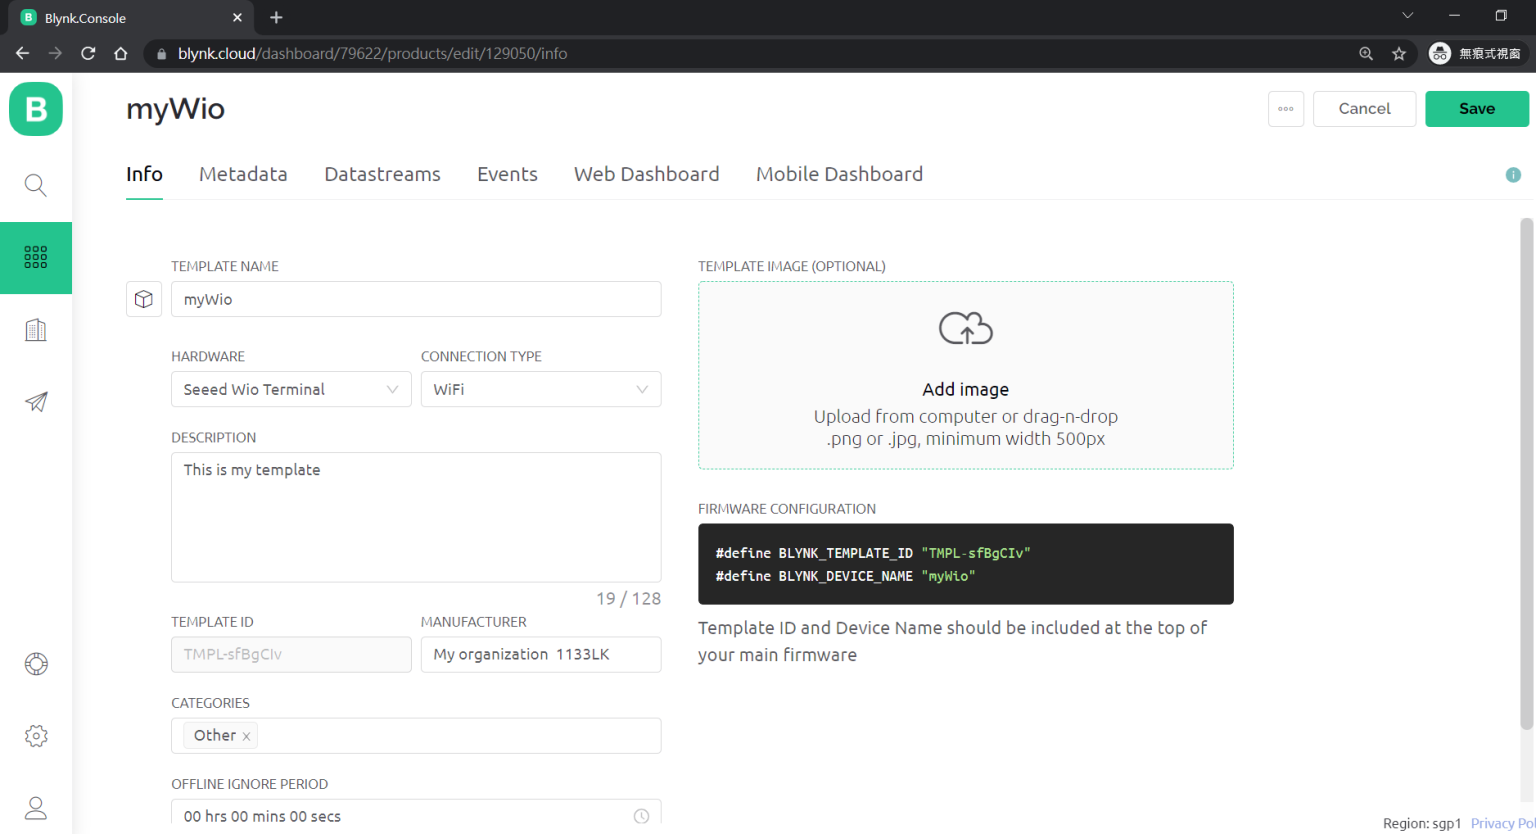Screen dimensions: 1536x834
Task: Click the clock icon in offline period field
Action: point(641,816)
